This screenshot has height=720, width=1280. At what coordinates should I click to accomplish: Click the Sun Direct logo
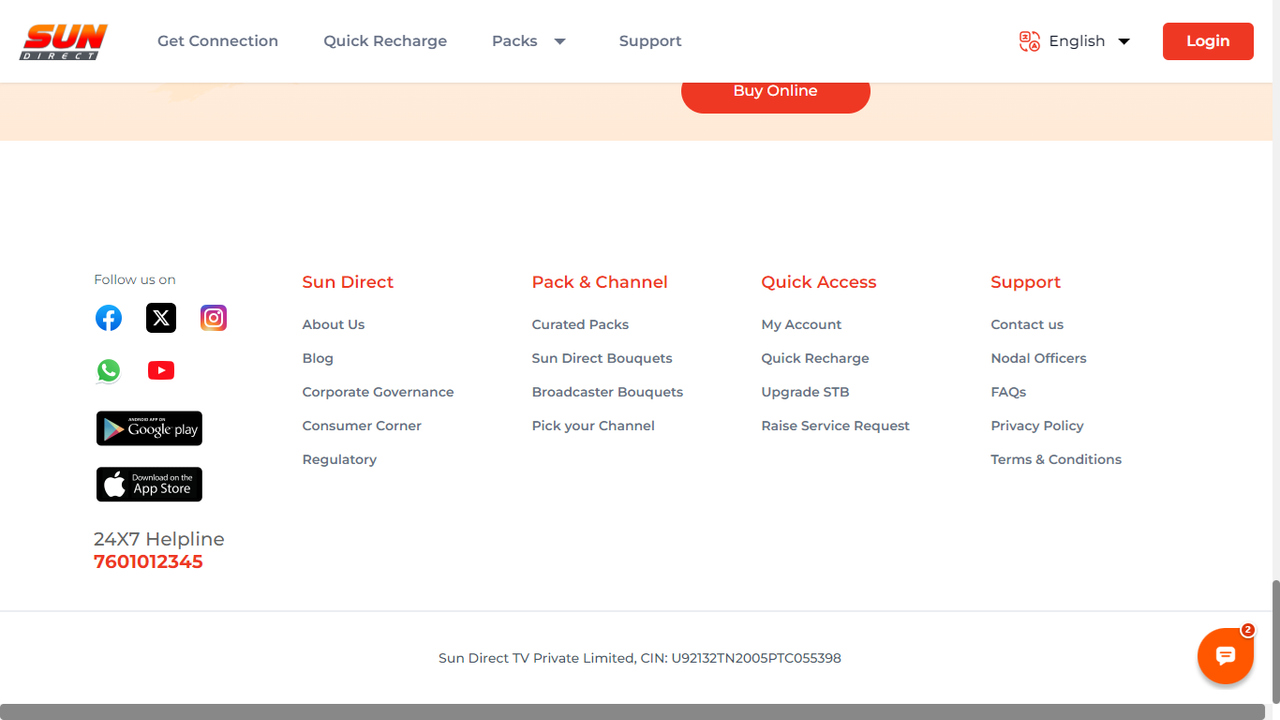coord(64,41)
